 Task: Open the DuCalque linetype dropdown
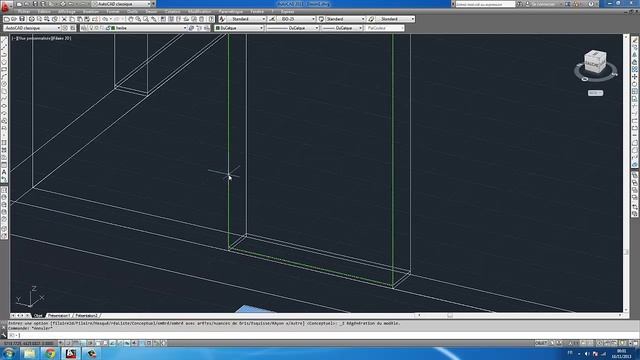click(293, 28)
